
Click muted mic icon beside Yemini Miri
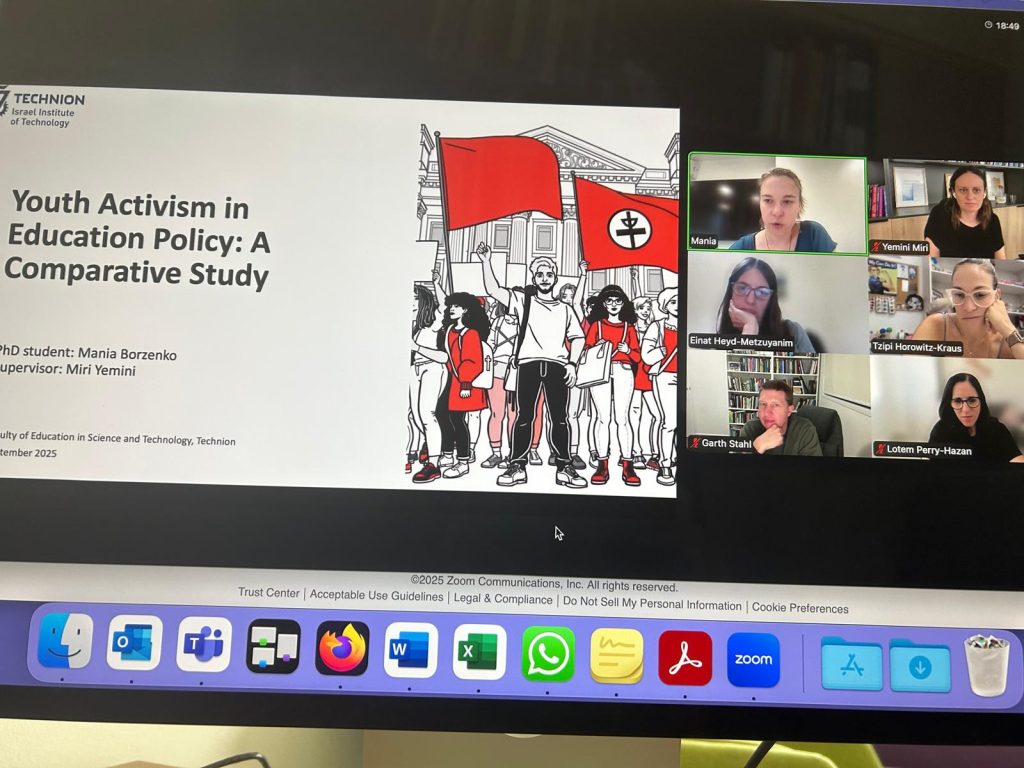(x=876, y=247)
